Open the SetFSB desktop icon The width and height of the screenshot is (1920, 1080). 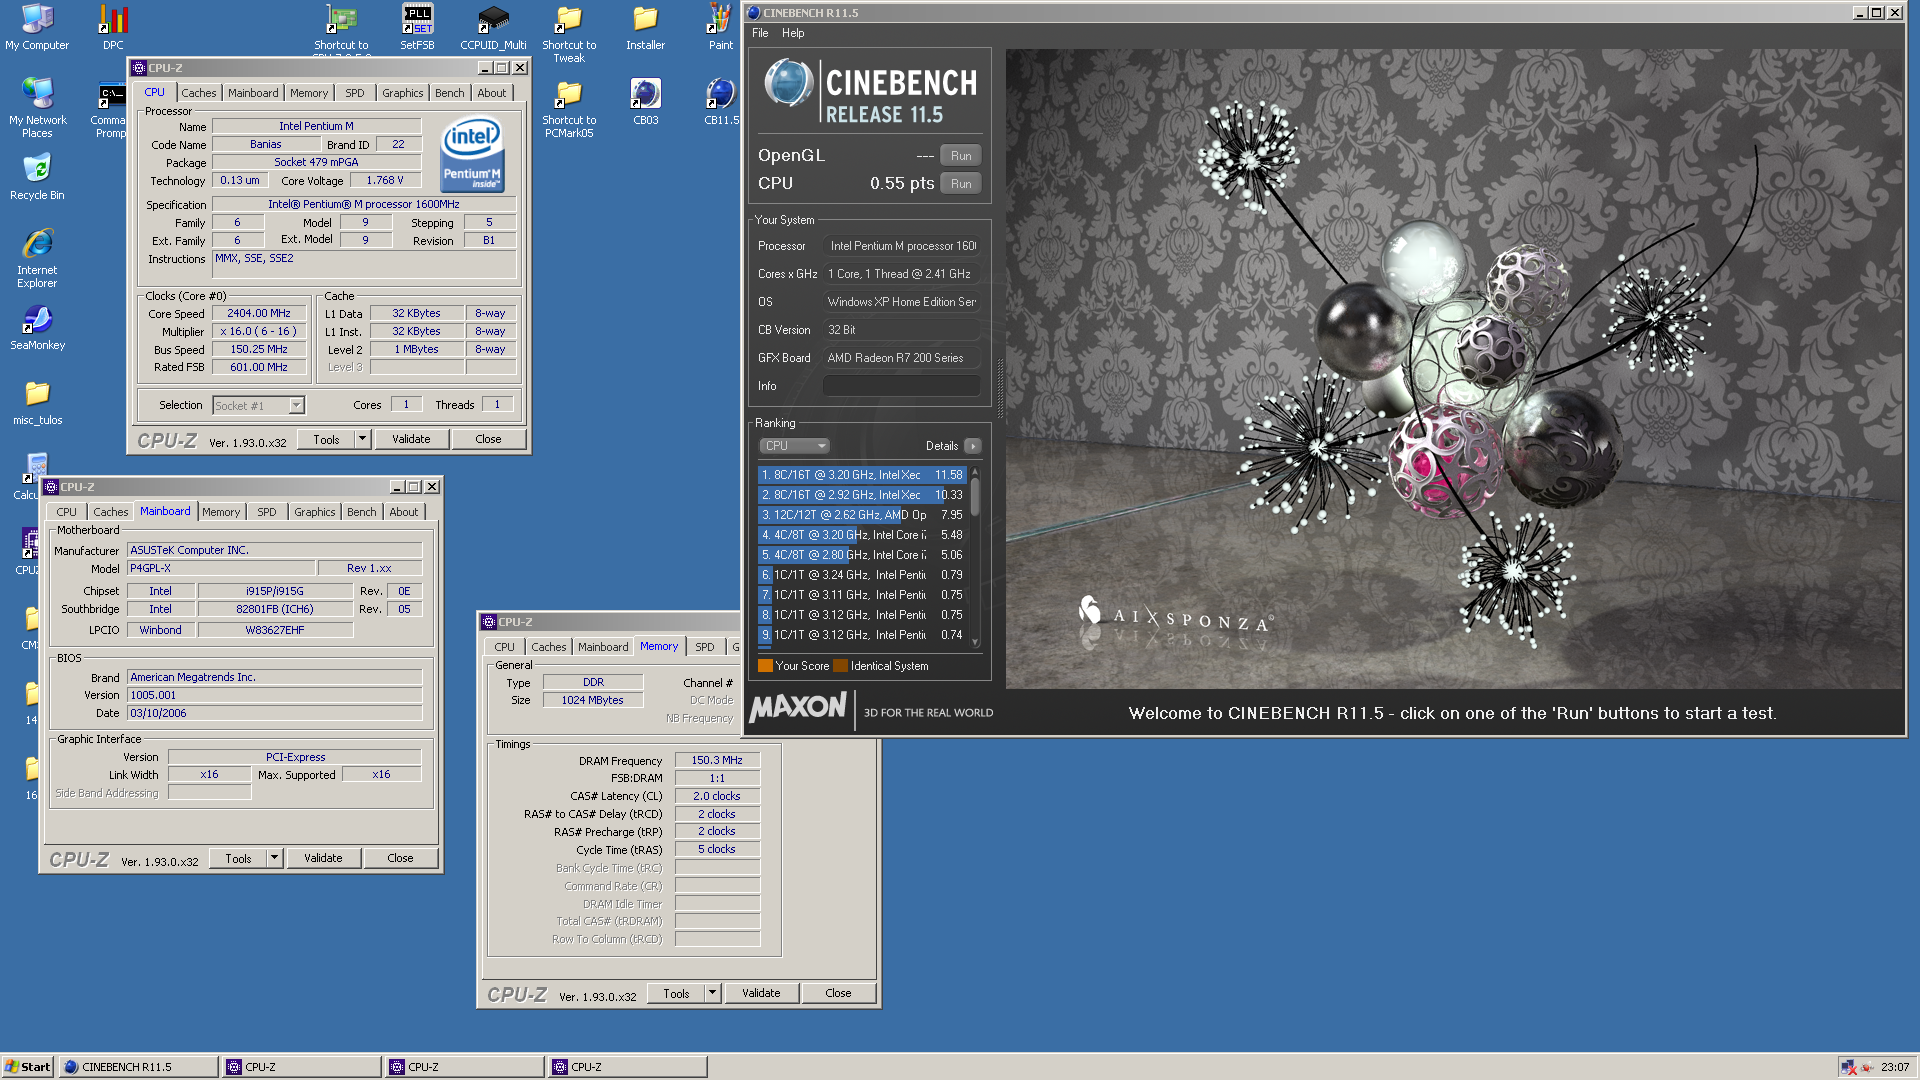pos(417,27)
